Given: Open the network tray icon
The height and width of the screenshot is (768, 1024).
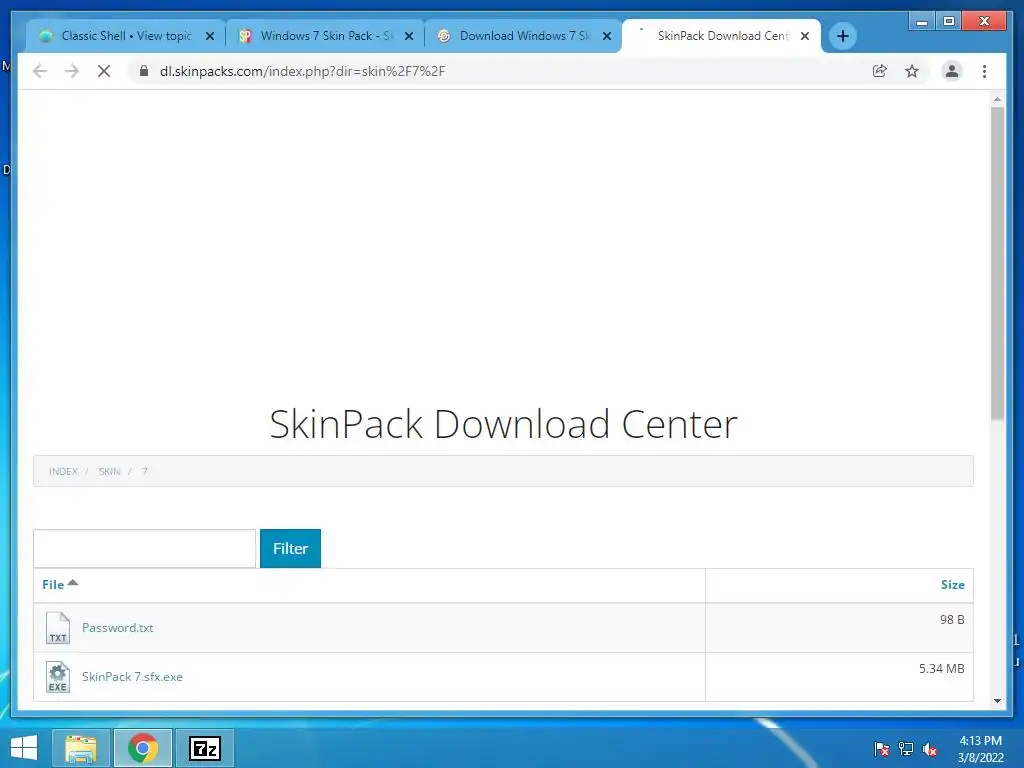Looking at the screenshot, I should pos(906,749).
